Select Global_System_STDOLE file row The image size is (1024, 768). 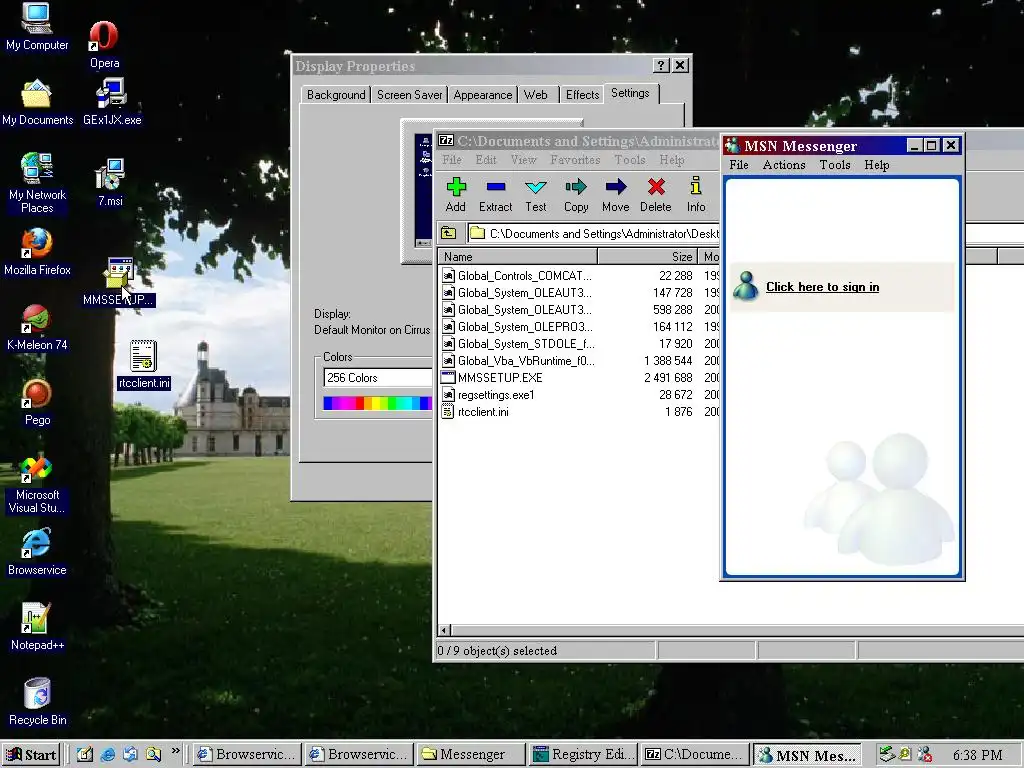[526, 344]
